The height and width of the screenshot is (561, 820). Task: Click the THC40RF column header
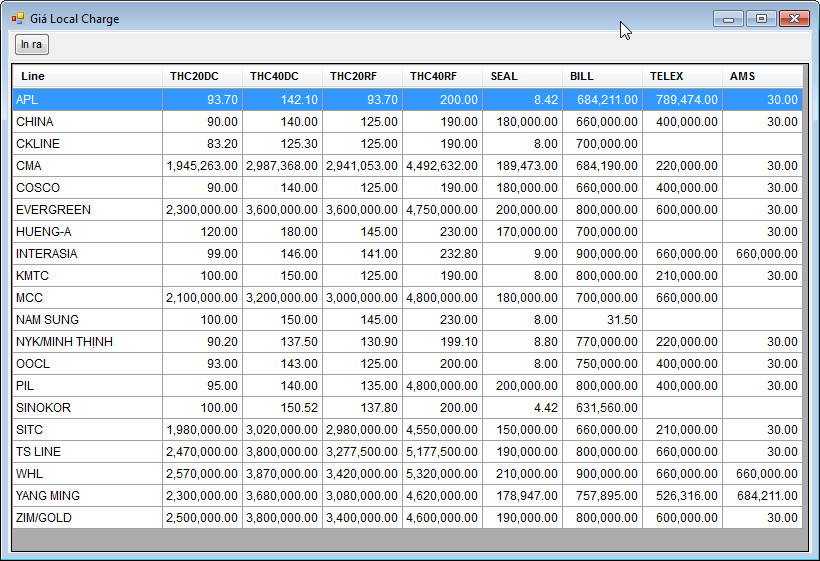(442, 76)
